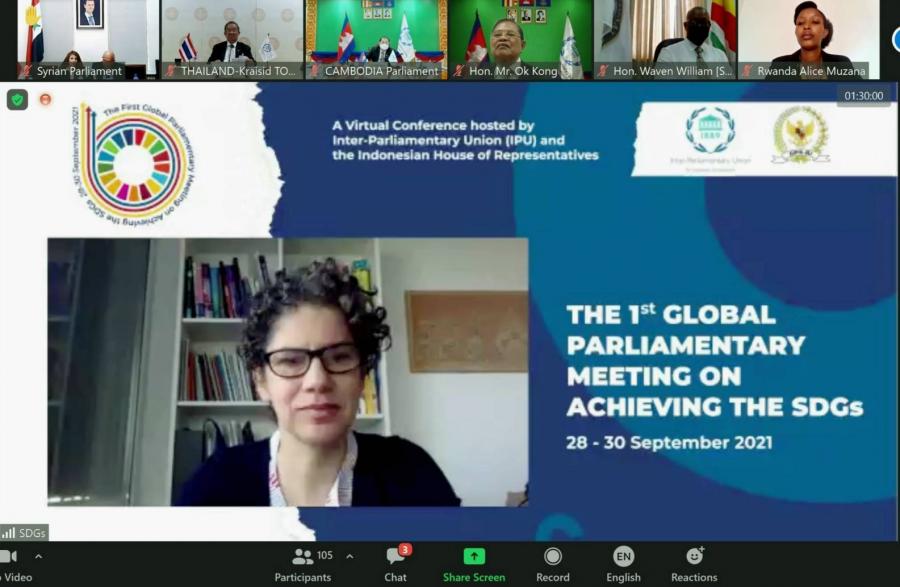The image size is (900, 587).
Task: Click the orange recording indicator icon
Action: tap(45, 99)
